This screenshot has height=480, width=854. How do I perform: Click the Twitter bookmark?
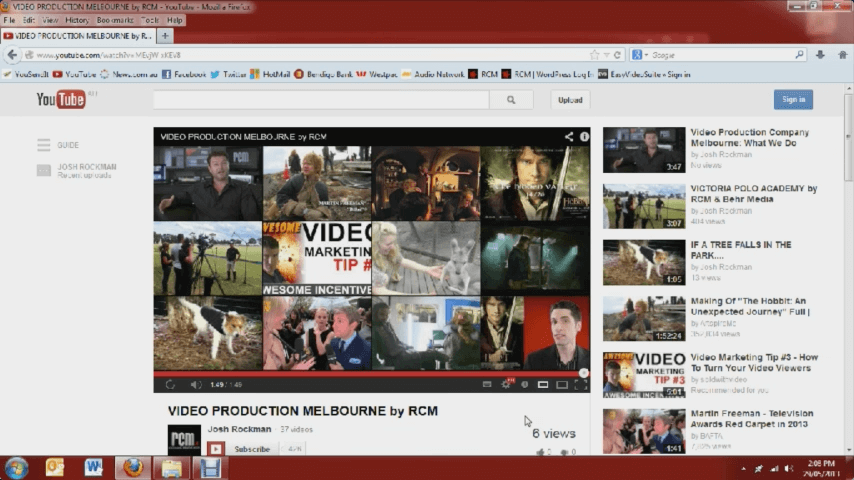click(x=229, y=75)
